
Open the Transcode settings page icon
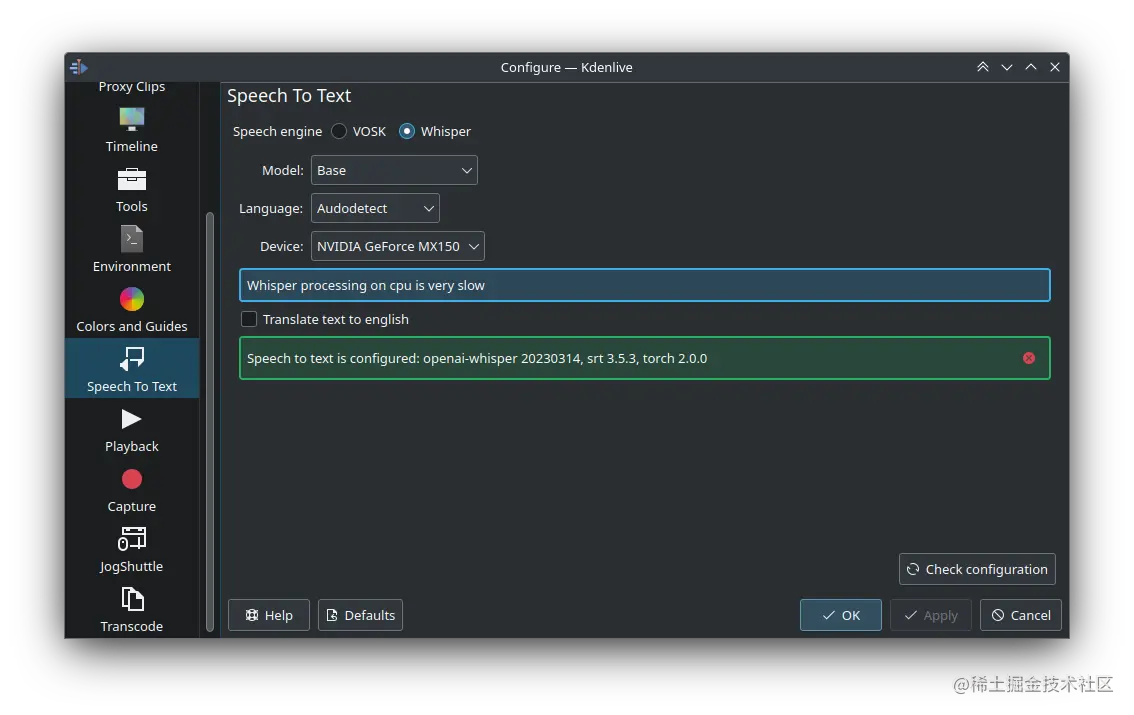point(132,599)
